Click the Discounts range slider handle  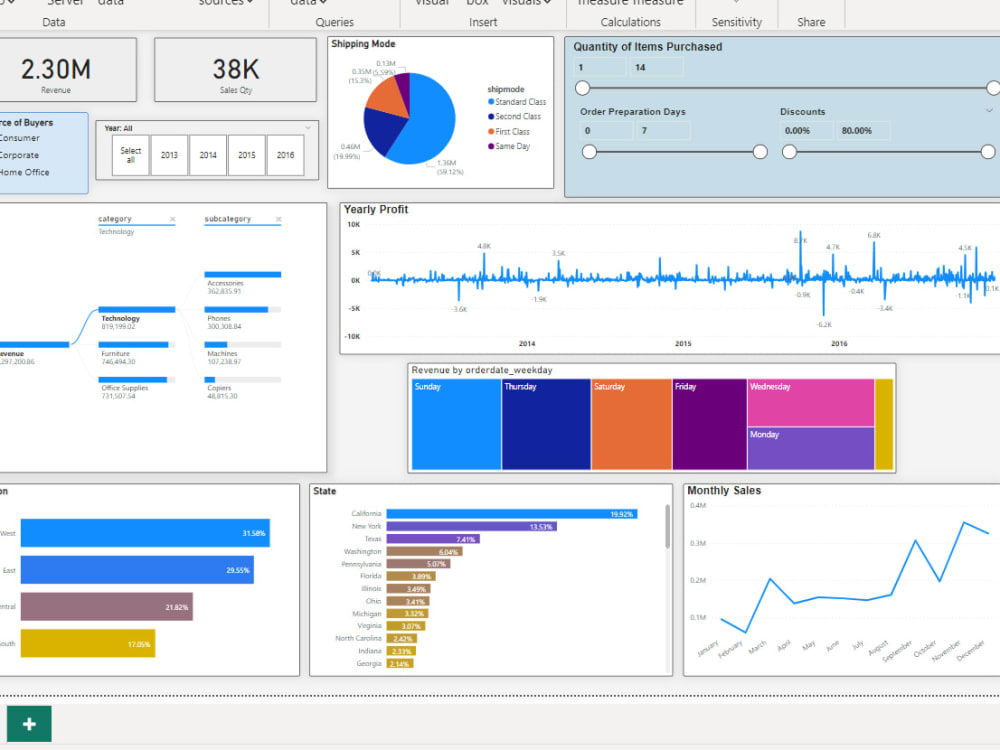click(790, 152)
